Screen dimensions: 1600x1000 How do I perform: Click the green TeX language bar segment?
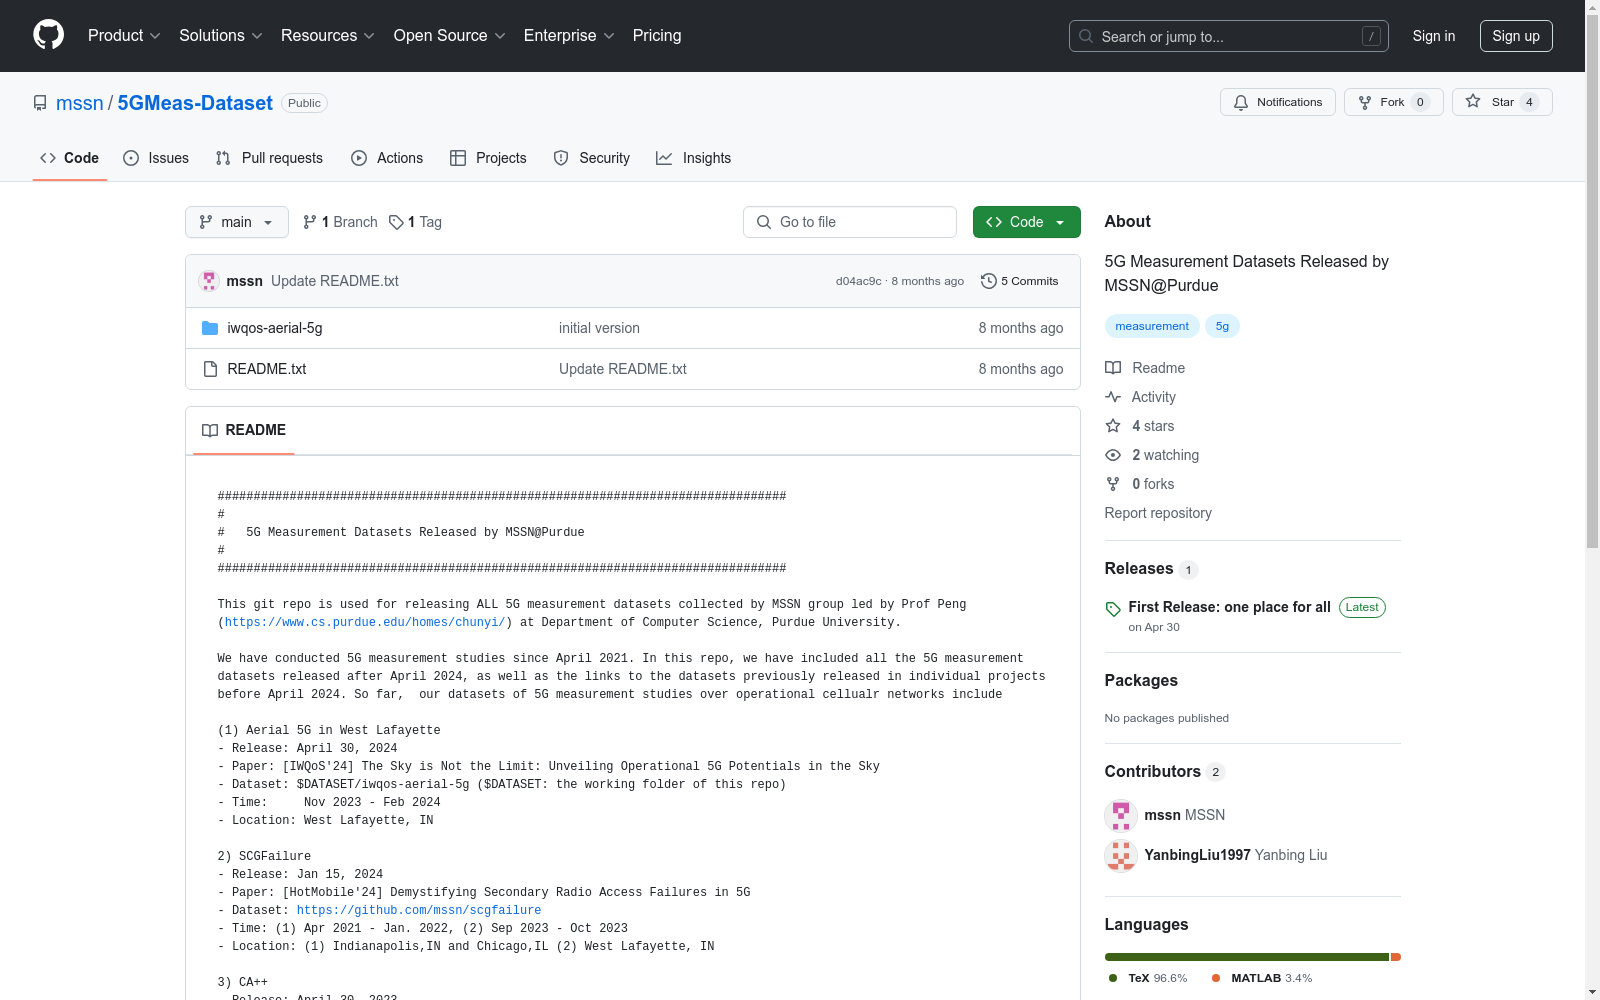click(x=1246, y=957)
